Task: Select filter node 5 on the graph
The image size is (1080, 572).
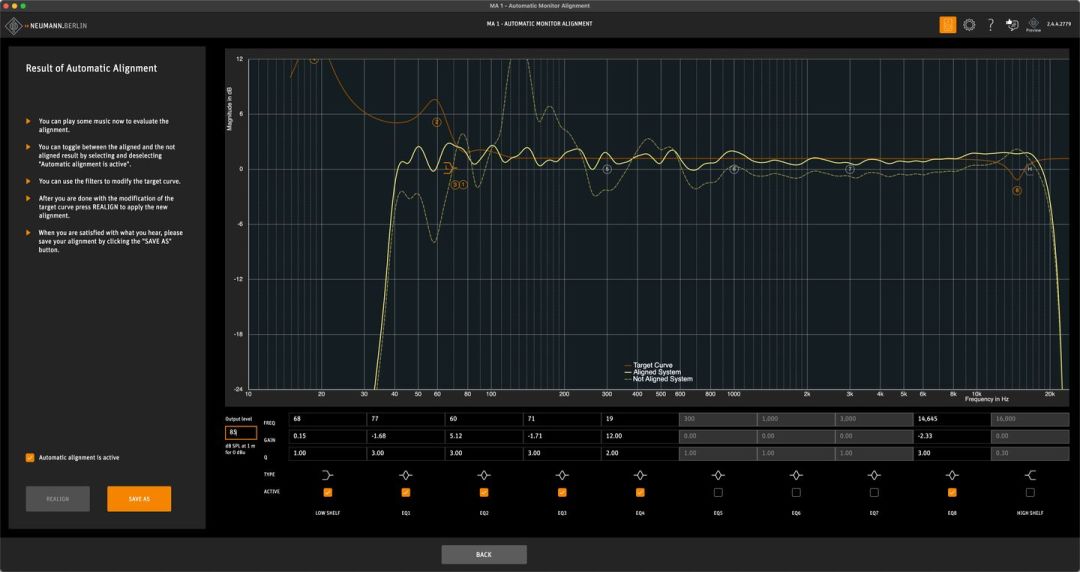Action: click(607, 169)
